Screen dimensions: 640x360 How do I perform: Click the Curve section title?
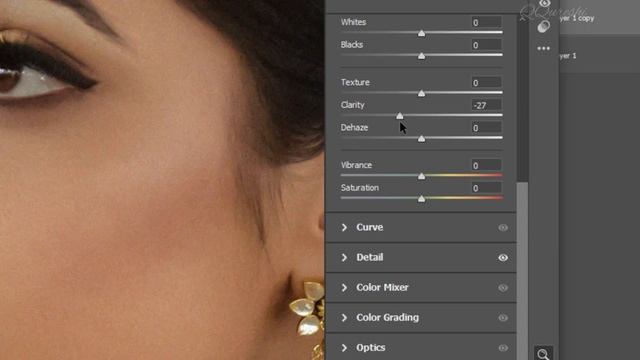point(369,227)
